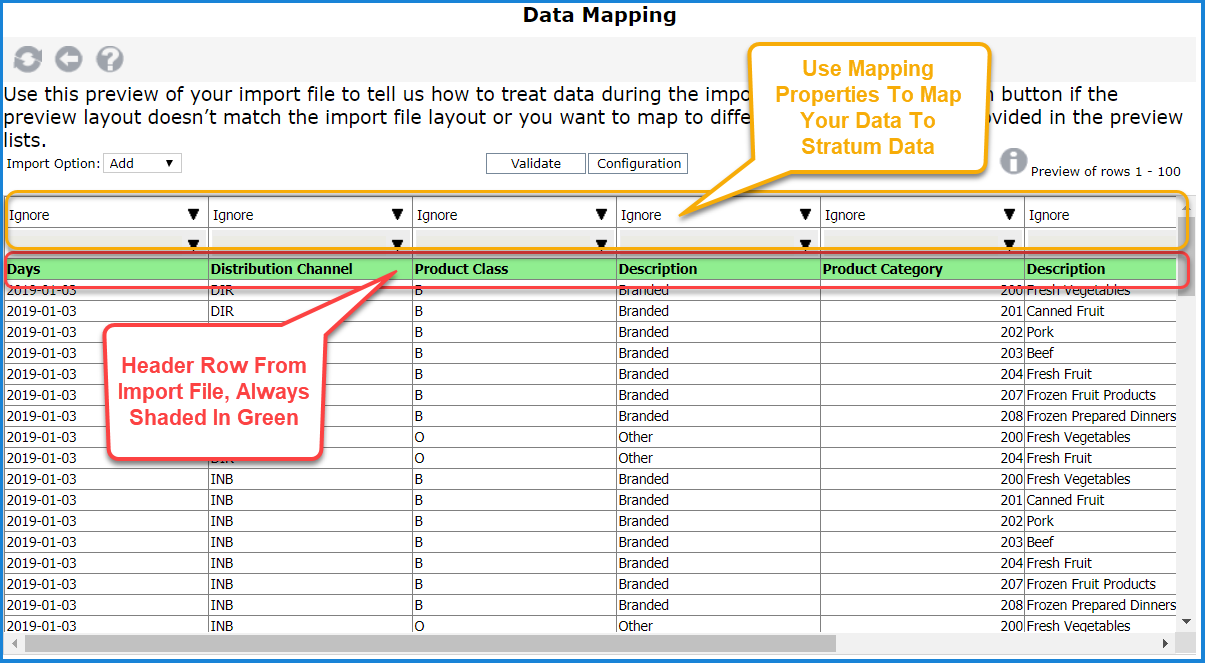Select the Days header cell
This screenshot has height=663, width=1205.
(x=105, y=269)
